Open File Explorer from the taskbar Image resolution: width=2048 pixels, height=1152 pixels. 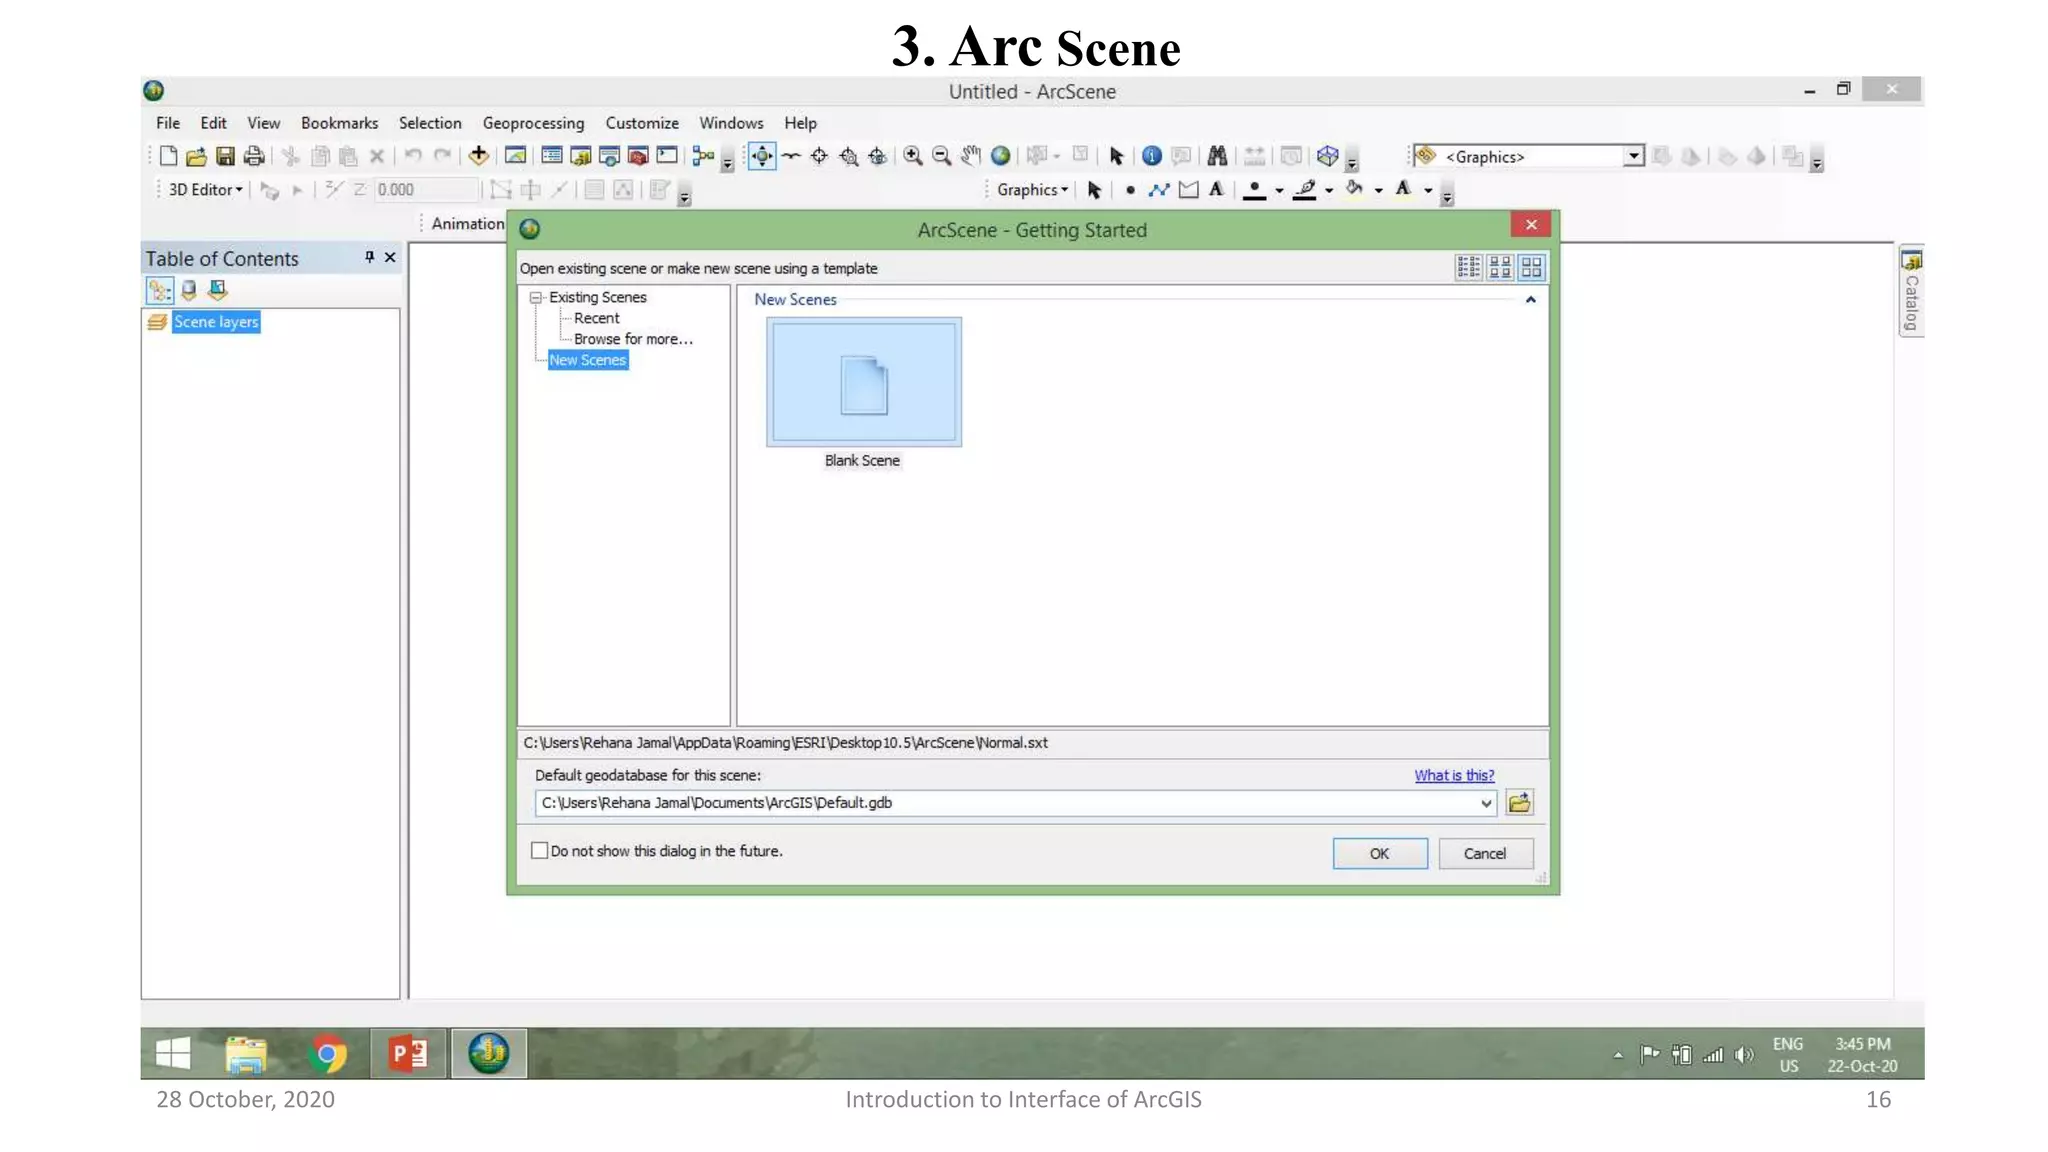click(246, 1054)
